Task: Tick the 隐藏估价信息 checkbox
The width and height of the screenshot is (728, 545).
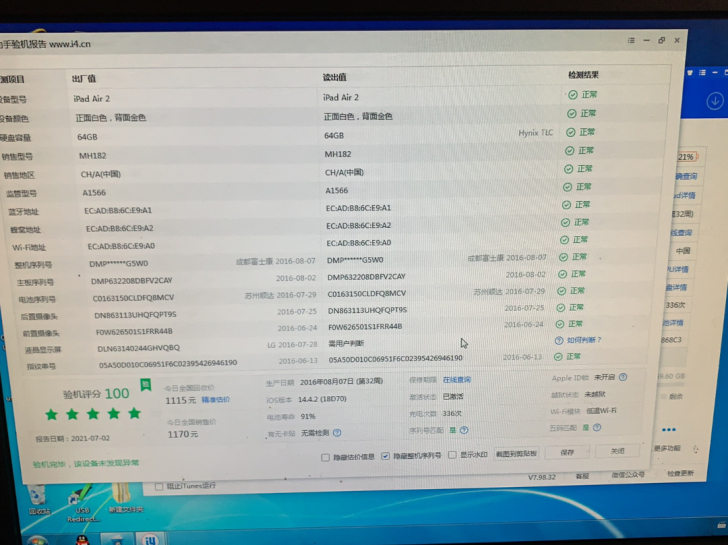Action: [325, 457]
